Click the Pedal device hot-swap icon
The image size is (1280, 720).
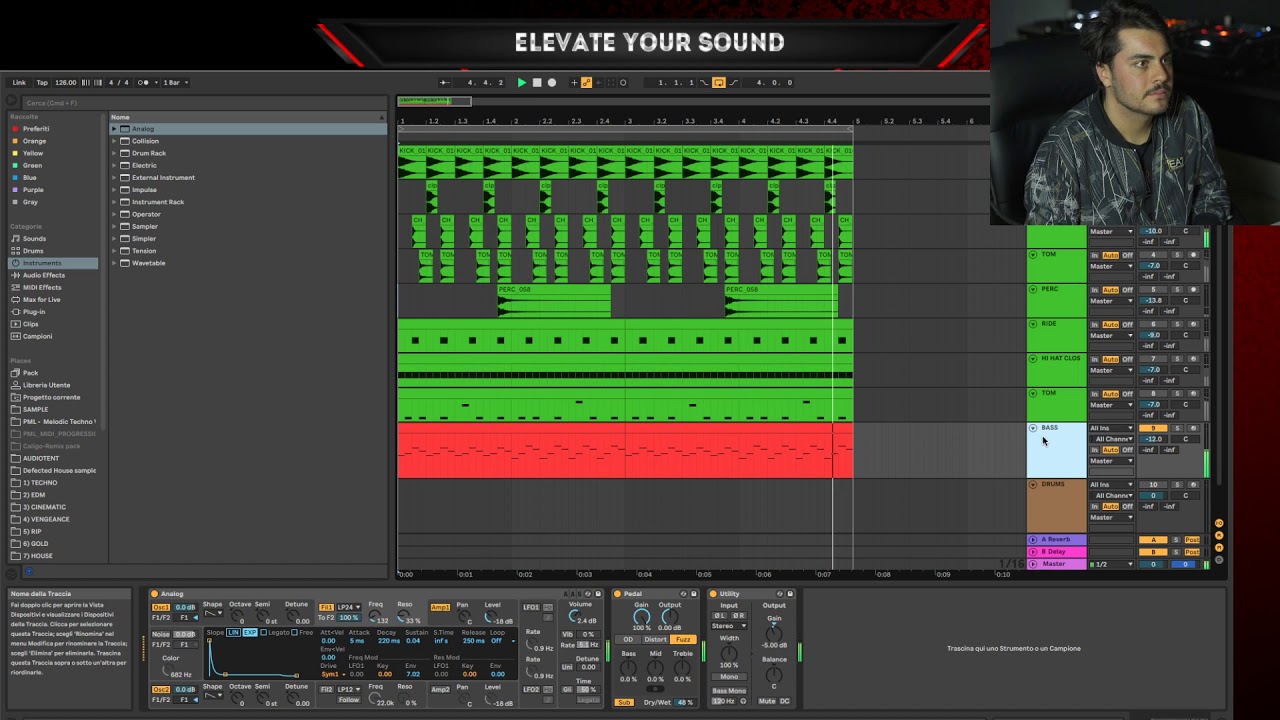click(x=683, y=594)
